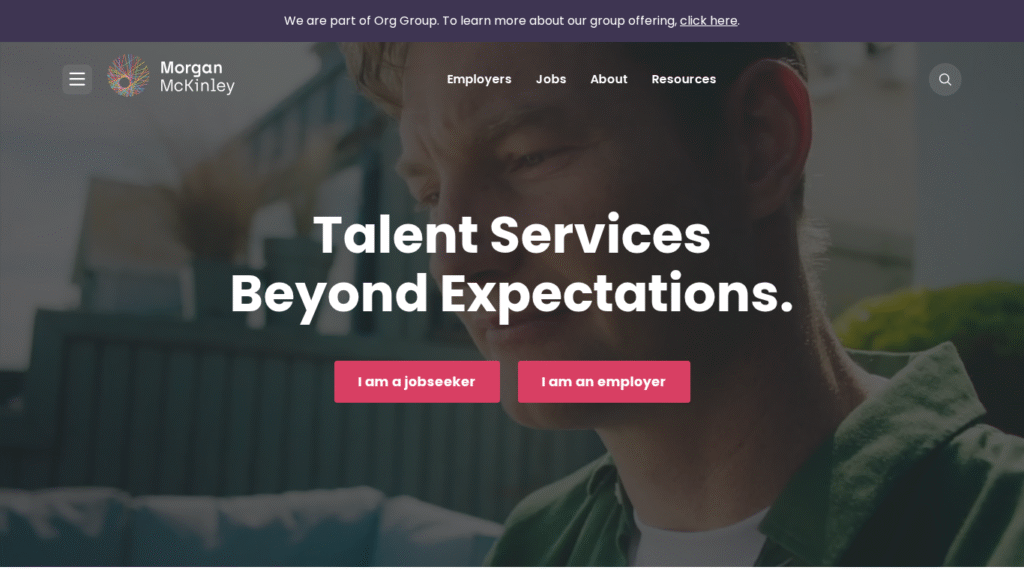The height and width of the screenshot is (576, 1024).
Task: Open the About menu
Action: (609, 79)
